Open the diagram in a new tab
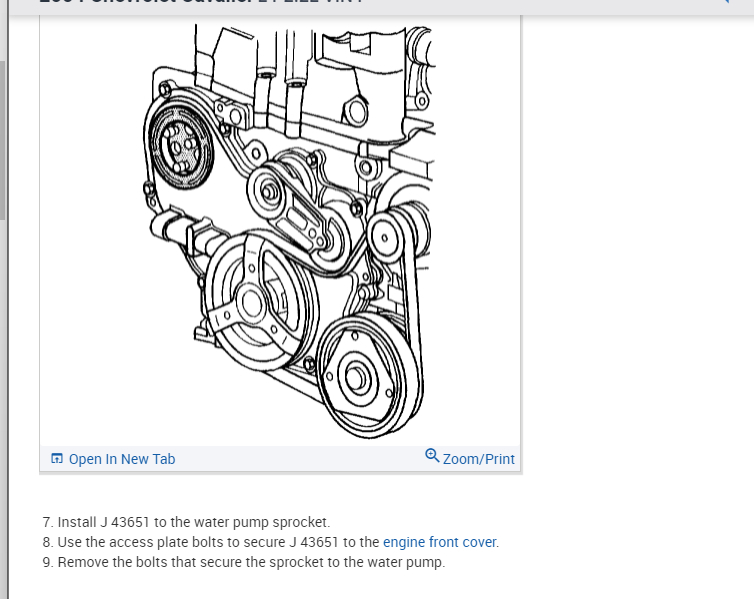This screenshot has width=754, height=599. click(113, 459)
